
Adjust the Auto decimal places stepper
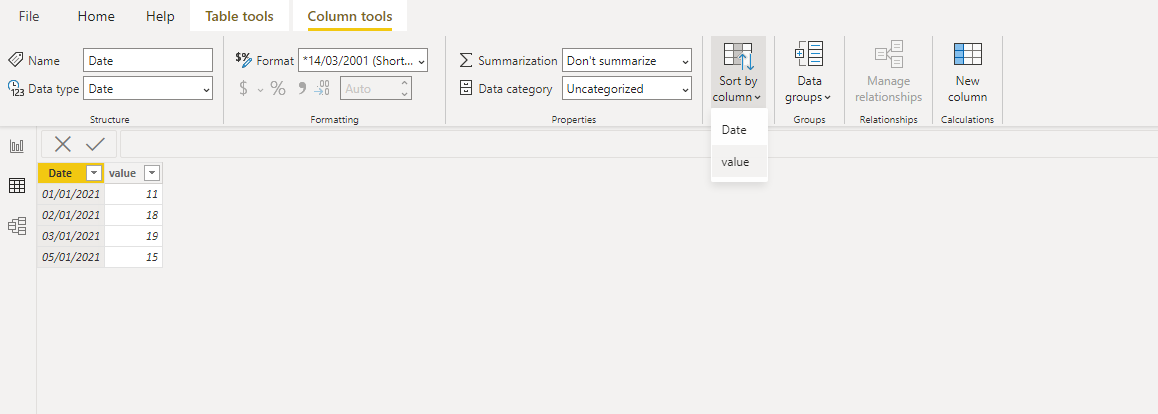(404, 89)
